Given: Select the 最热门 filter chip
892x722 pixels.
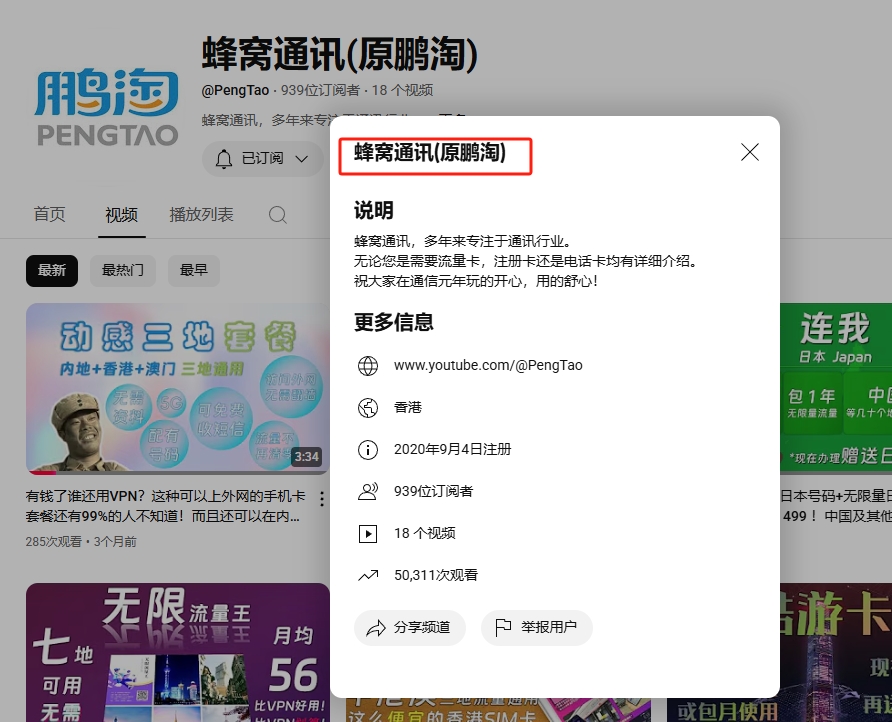Looking at the screenshot, I should point(123,270).
